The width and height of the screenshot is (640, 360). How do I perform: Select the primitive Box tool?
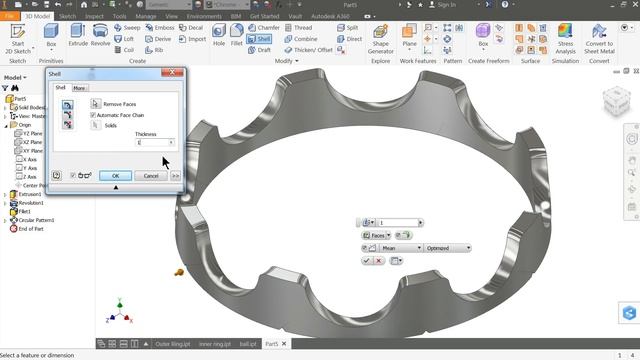(51, 37)
